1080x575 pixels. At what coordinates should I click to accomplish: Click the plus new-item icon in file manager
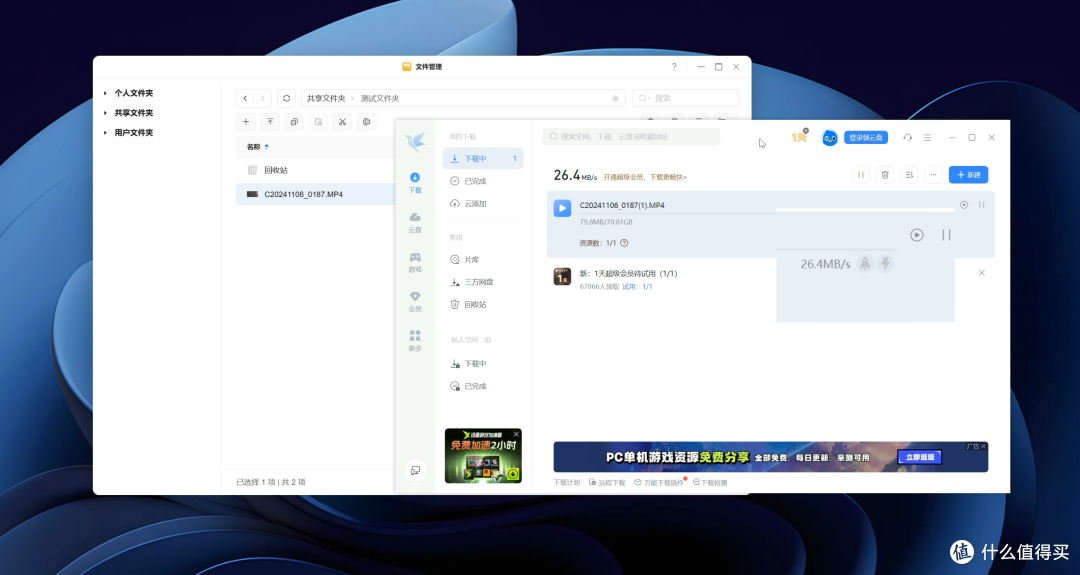[x=246, y=122]
